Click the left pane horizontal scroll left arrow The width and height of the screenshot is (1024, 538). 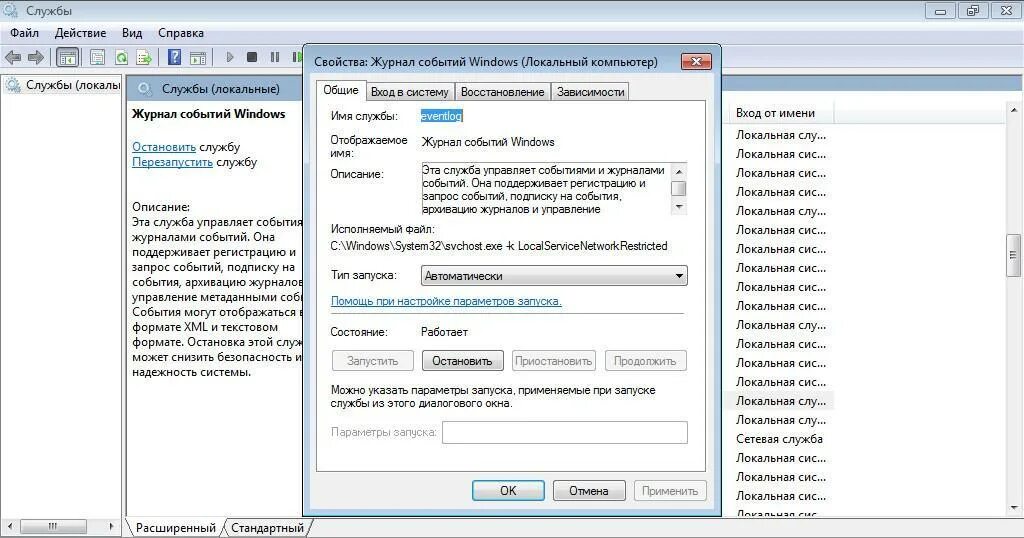pos(10,526)
